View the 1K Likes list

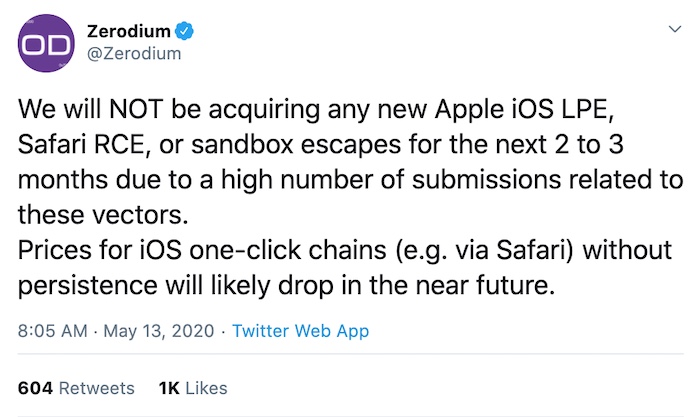[x=193, y=388]
